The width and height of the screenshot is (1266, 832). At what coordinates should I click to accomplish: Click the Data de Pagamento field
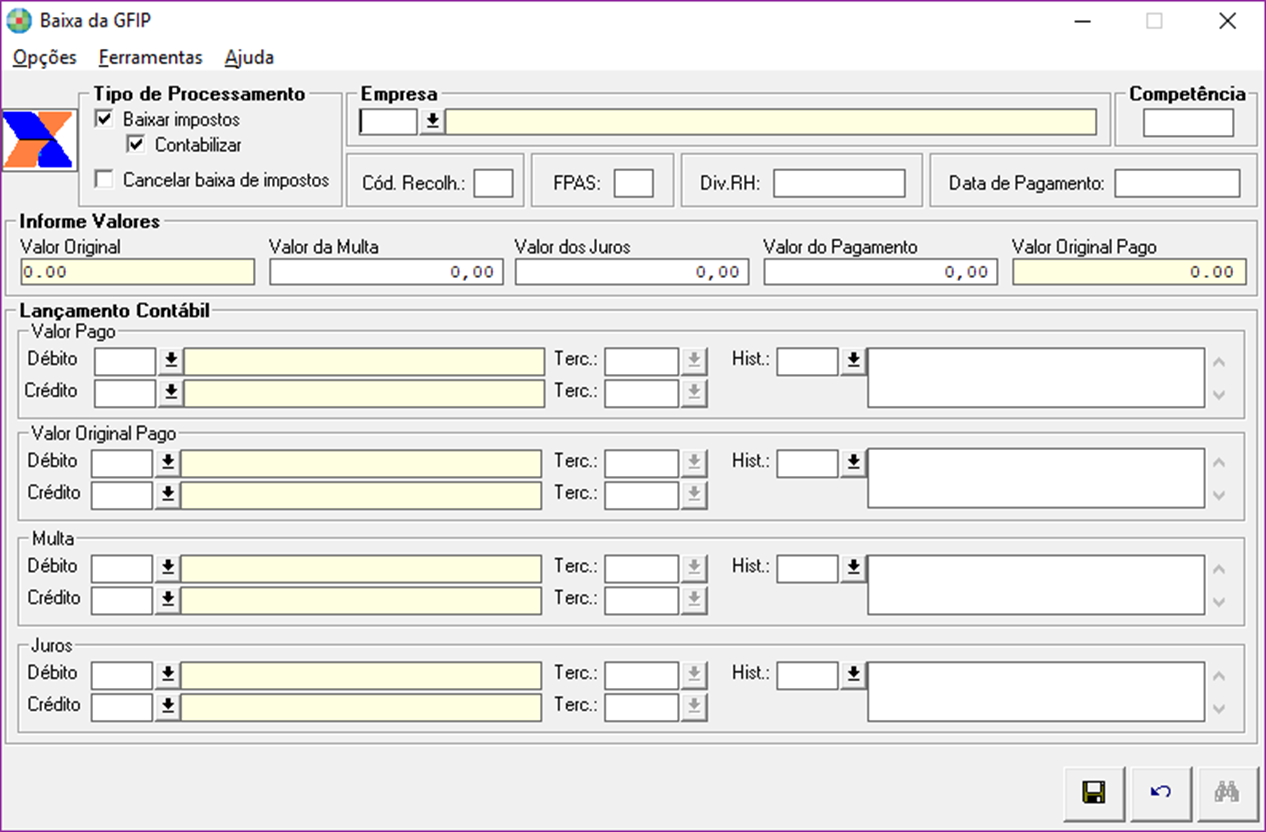tap(1177, 184)
